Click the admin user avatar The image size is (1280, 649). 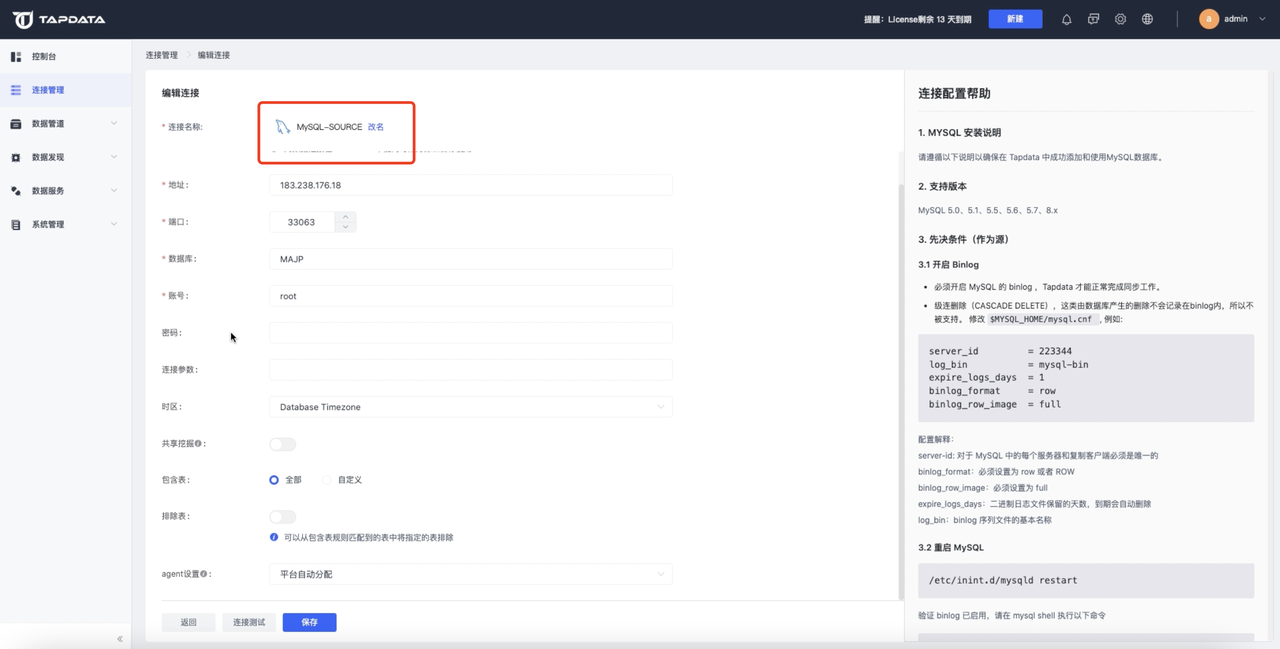click(x=1209, y=19)
